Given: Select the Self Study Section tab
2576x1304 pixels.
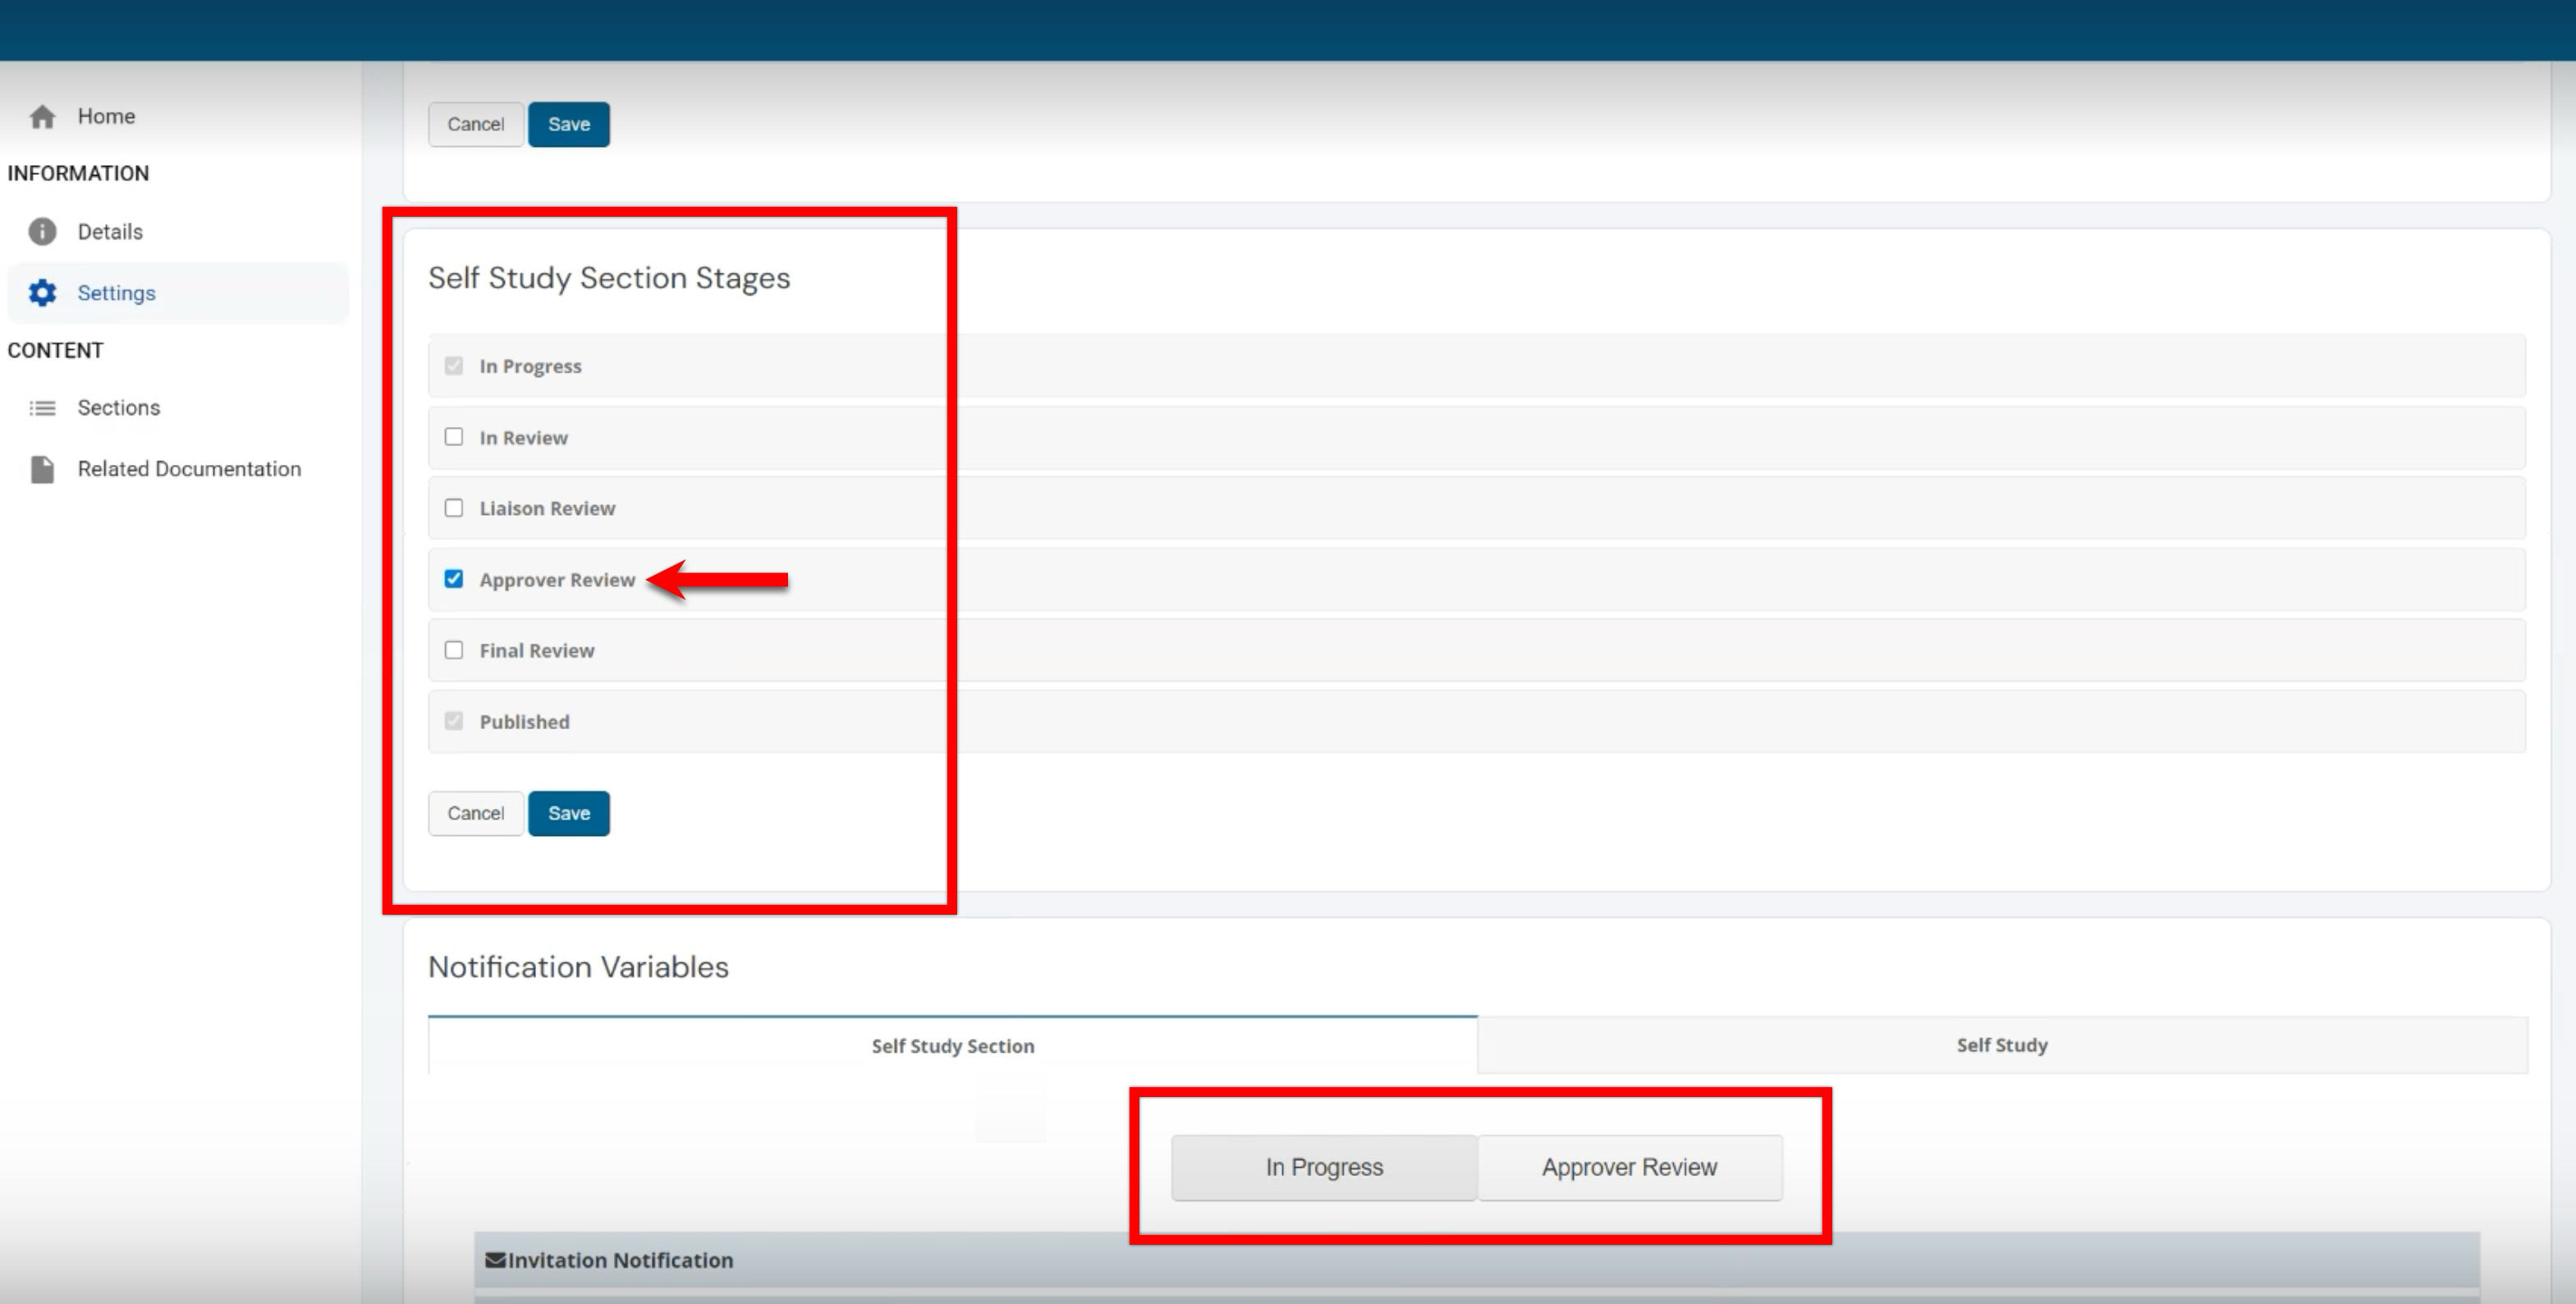Looking at the screenshot, I should (x=952, y=1046).
